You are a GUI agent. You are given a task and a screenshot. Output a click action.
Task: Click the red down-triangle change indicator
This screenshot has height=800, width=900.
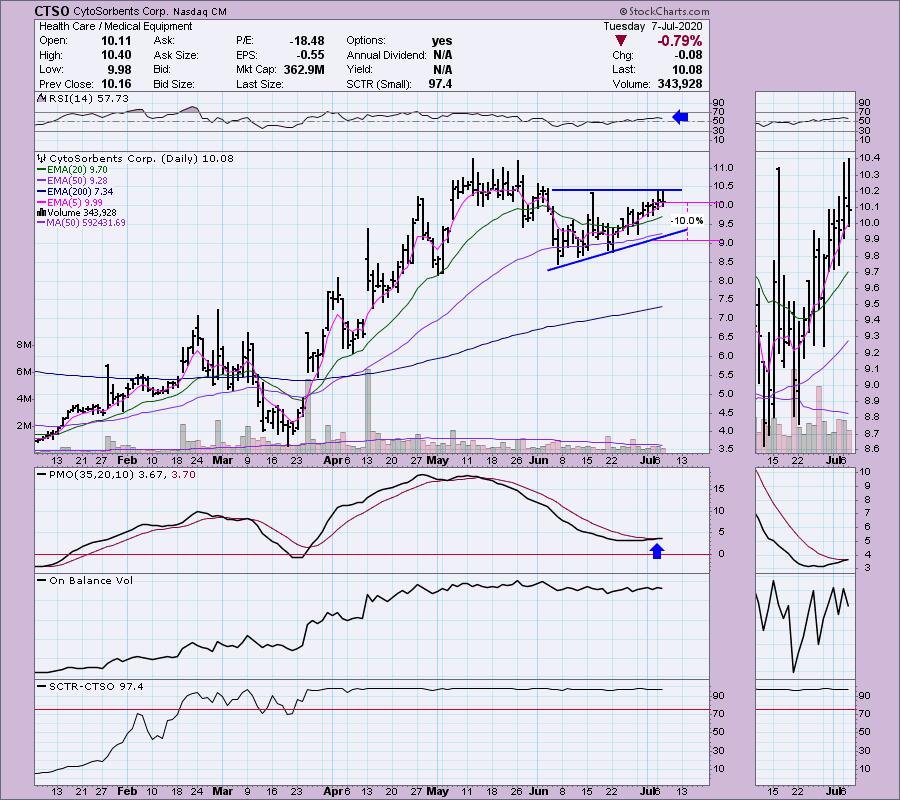[620, 41]
